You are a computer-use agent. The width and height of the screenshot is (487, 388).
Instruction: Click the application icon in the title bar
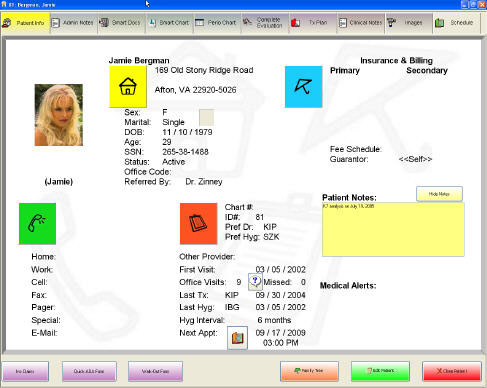(4, 4)
